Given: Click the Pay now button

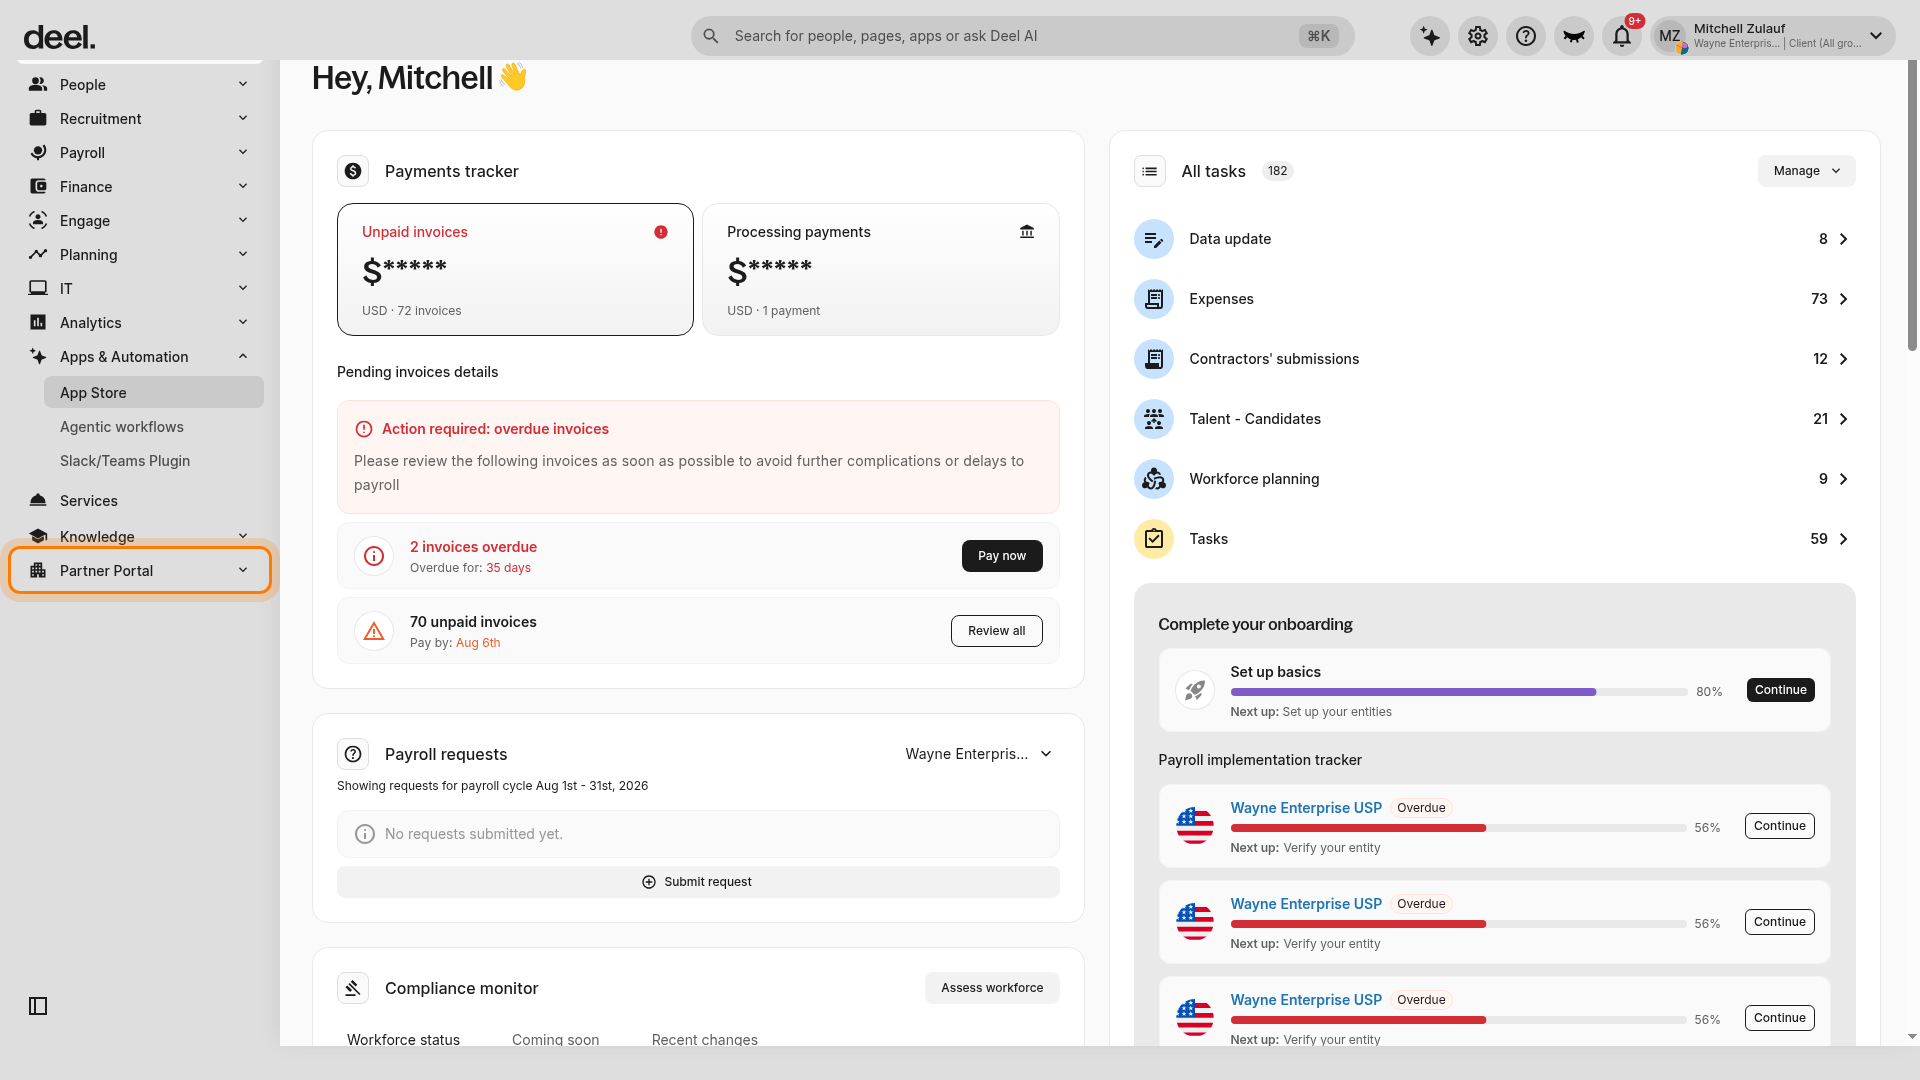Looking at the screenshot, I should [x=1002, y=556].
